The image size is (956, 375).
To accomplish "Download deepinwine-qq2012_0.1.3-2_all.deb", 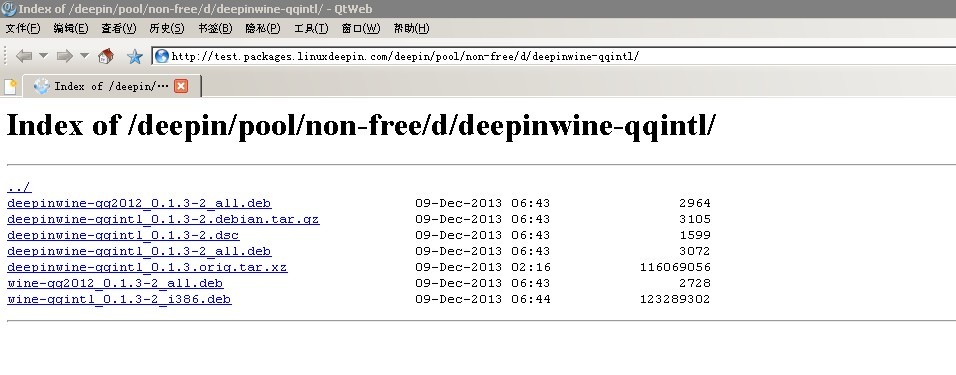I will 139,203.
